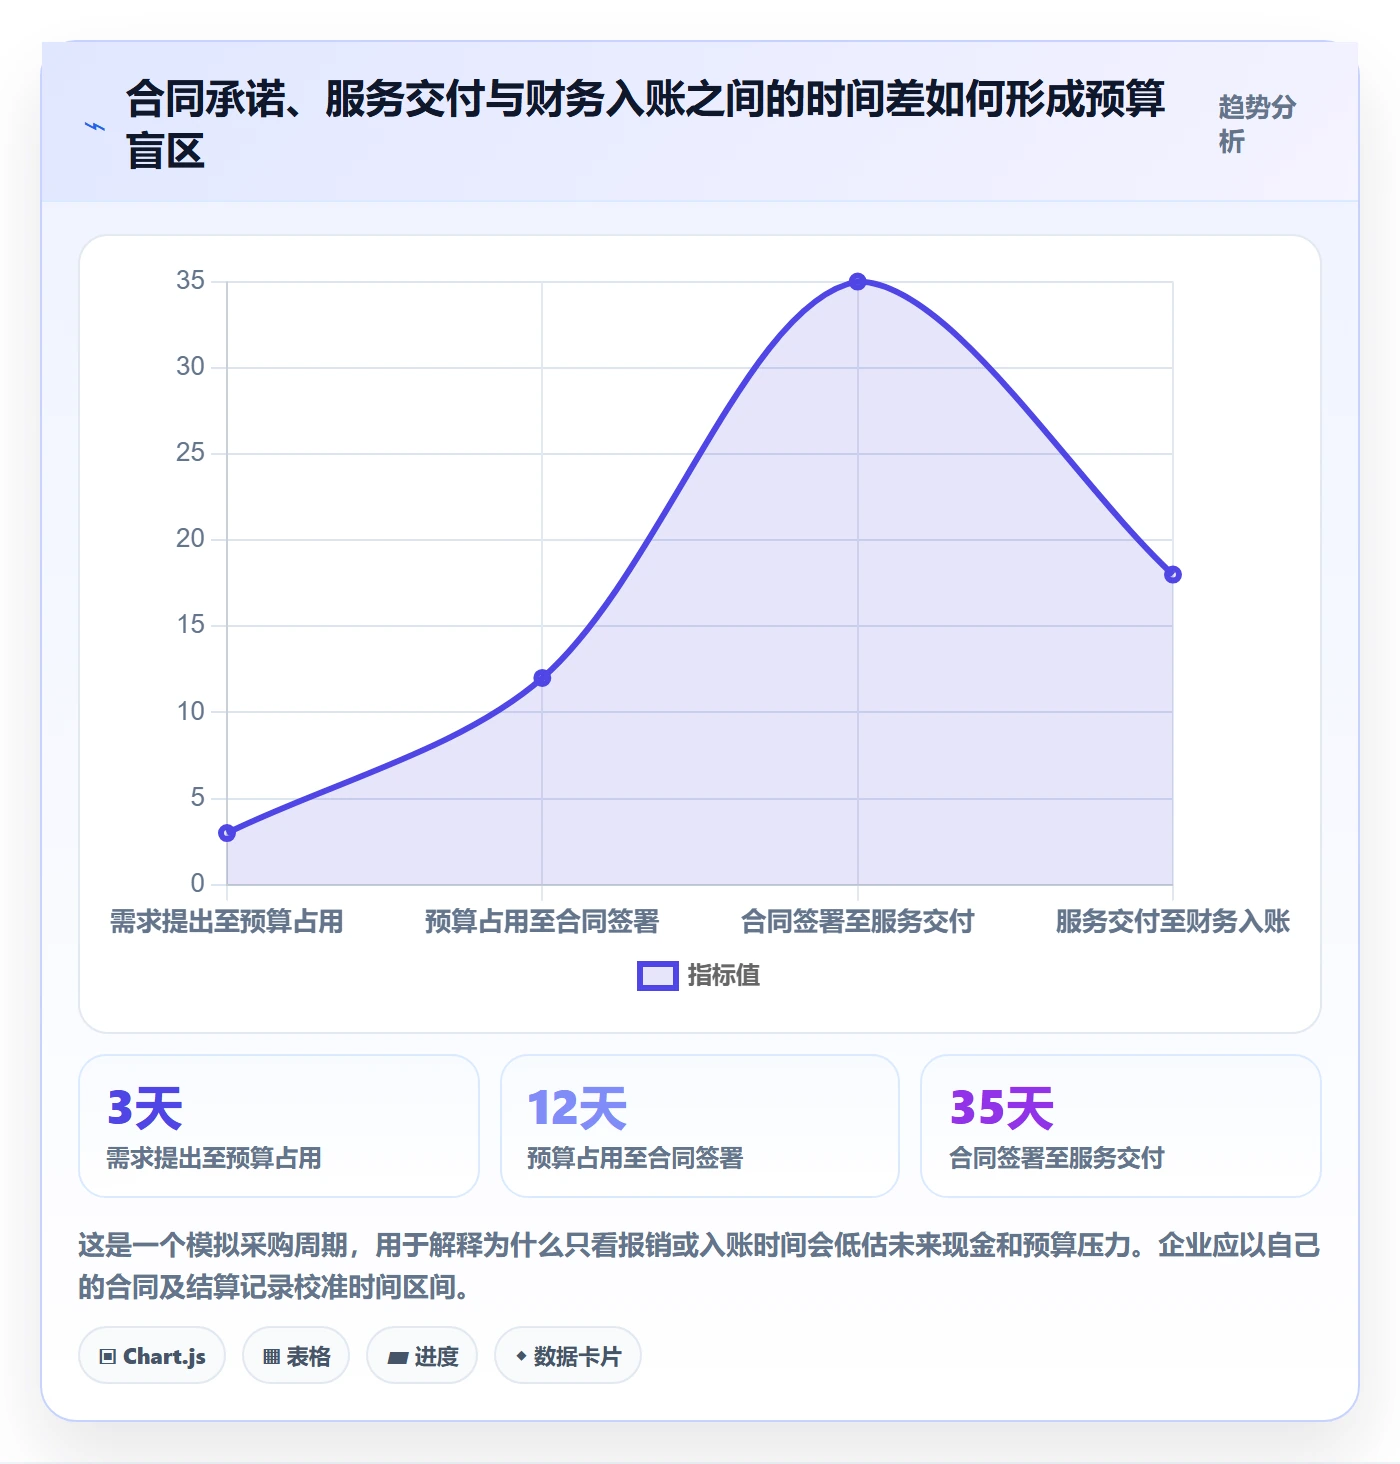Click the 指标值 legend label
This screenshot has height=1464, width=1400.
(x=724, y=976)
